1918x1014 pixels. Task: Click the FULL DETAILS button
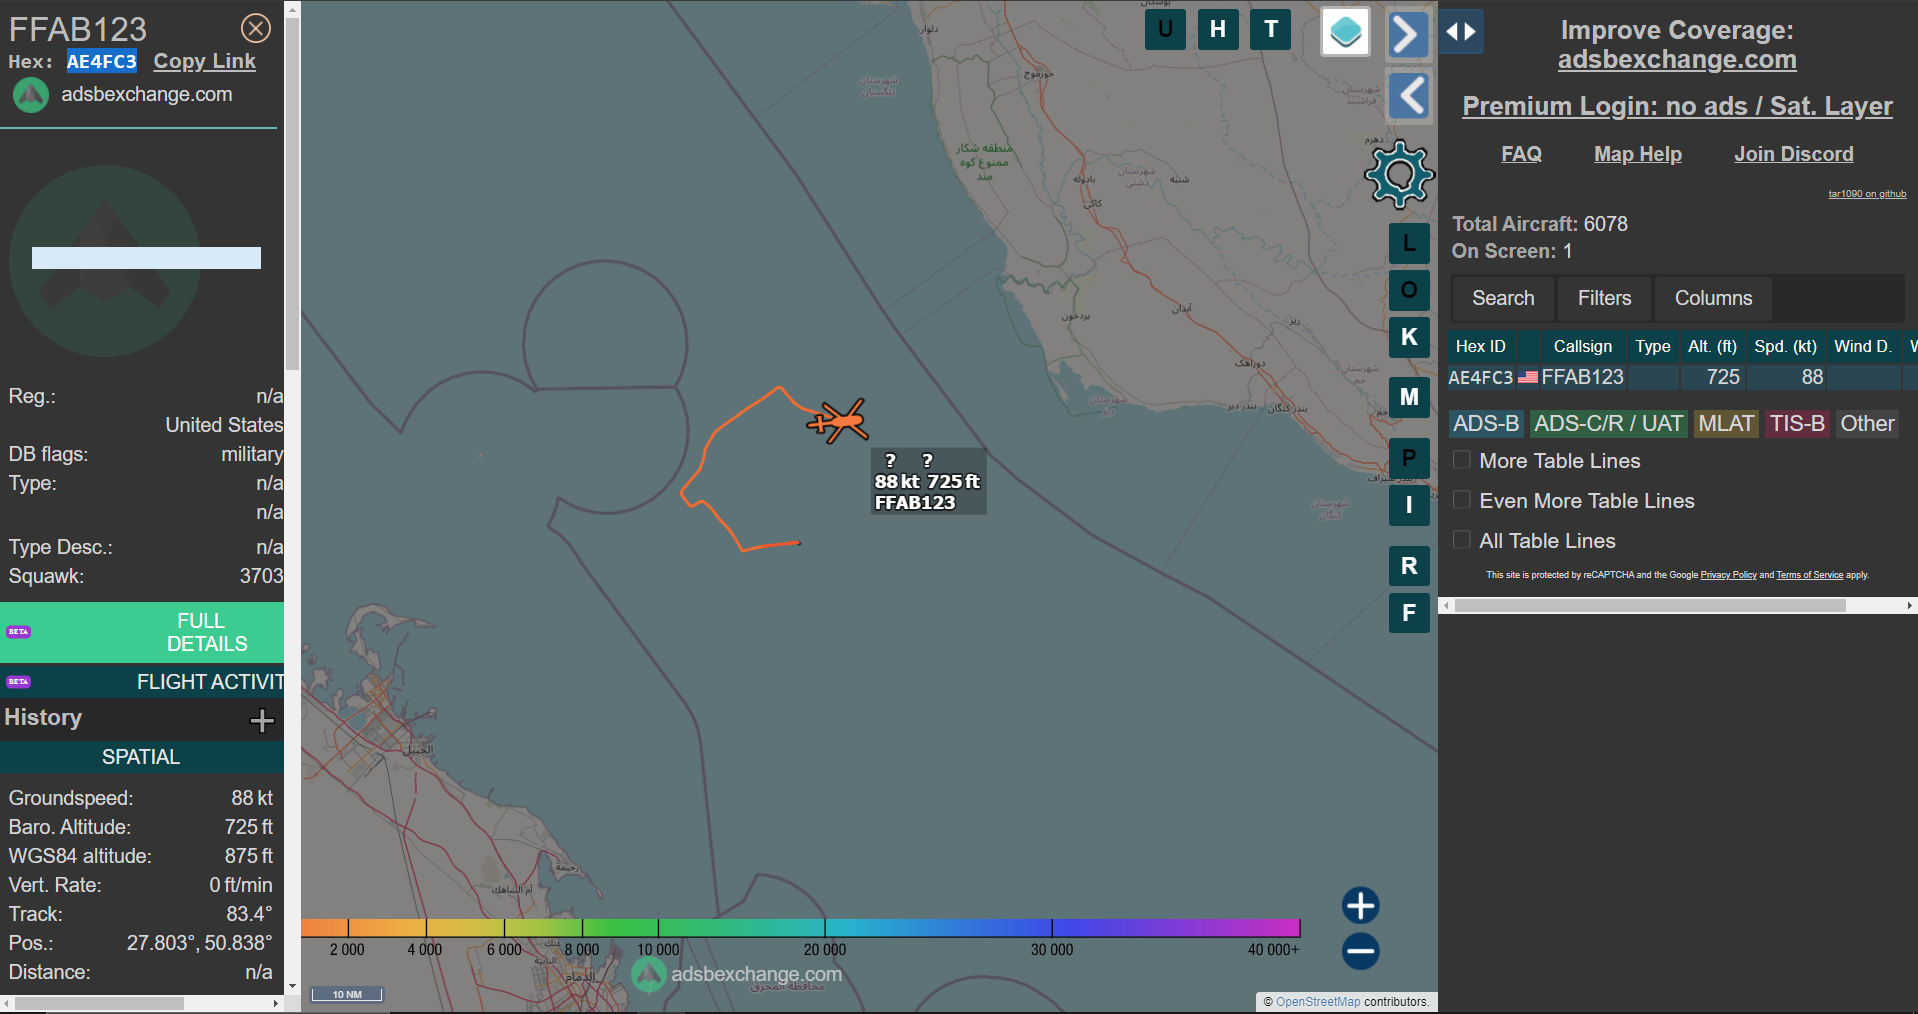142,632
